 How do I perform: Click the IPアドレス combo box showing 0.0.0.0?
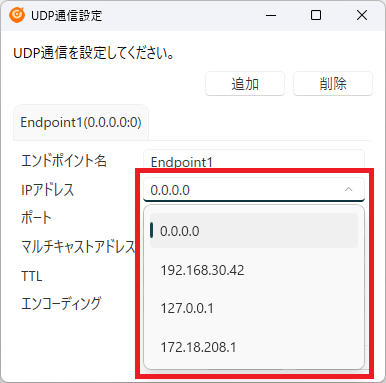(254, 190)
